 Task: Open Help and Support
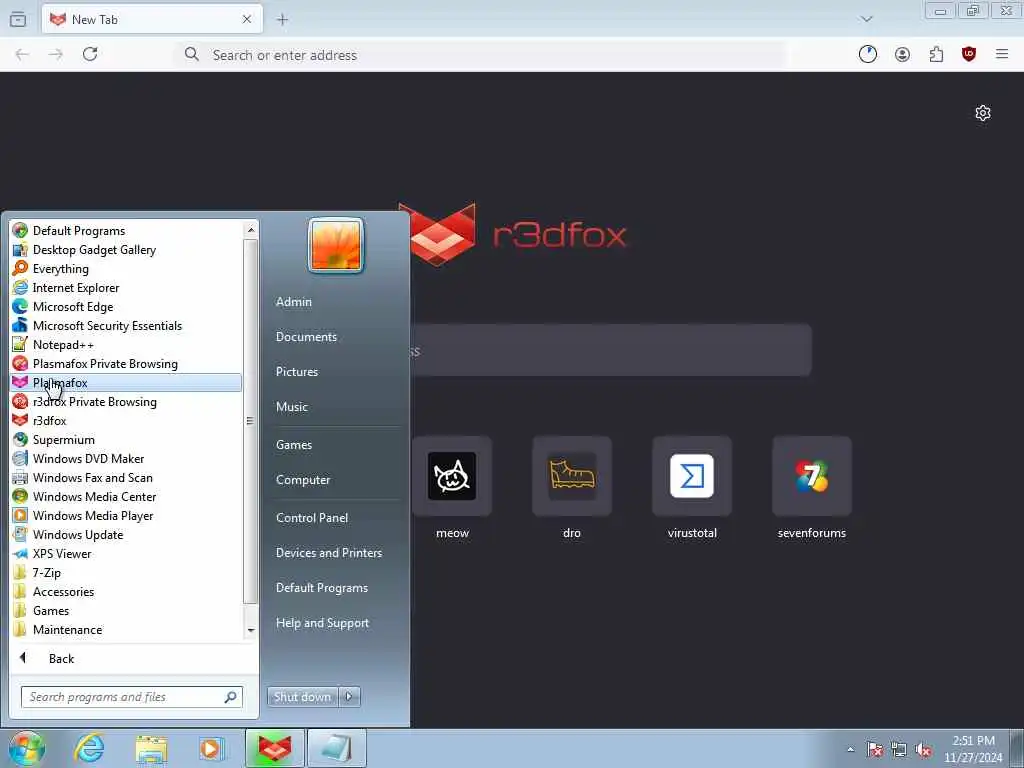(x=323, y=623)
